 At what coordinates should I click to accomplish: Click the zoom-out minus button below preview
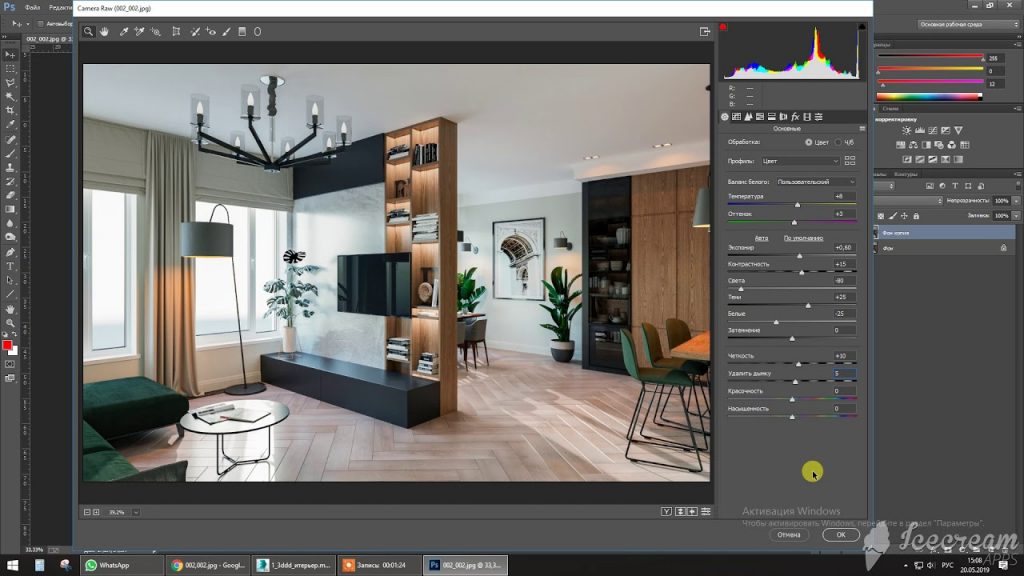coord(87,513)
